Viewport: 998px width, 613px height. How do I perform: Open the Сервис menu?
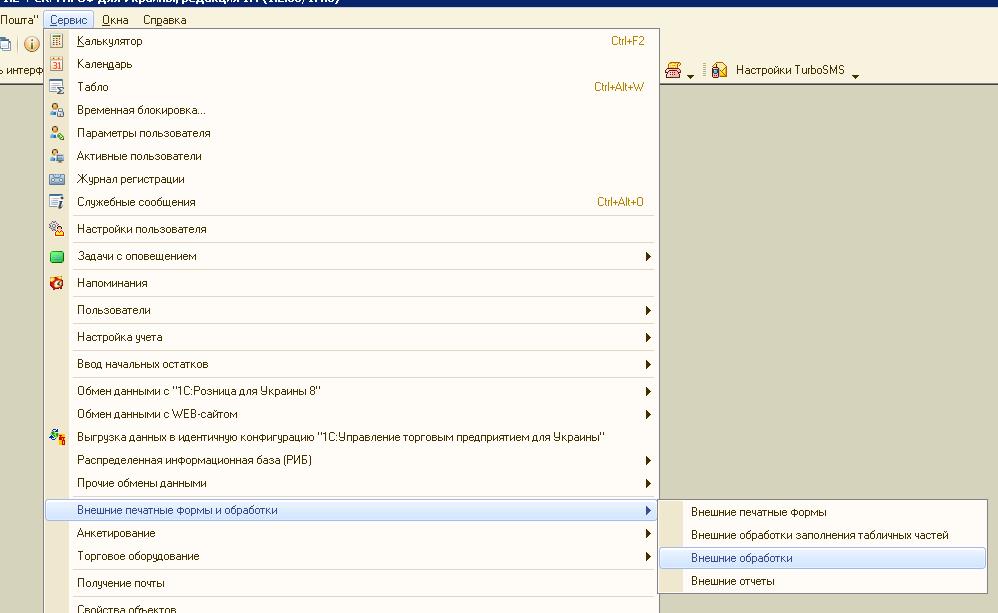tap(69, 20)
